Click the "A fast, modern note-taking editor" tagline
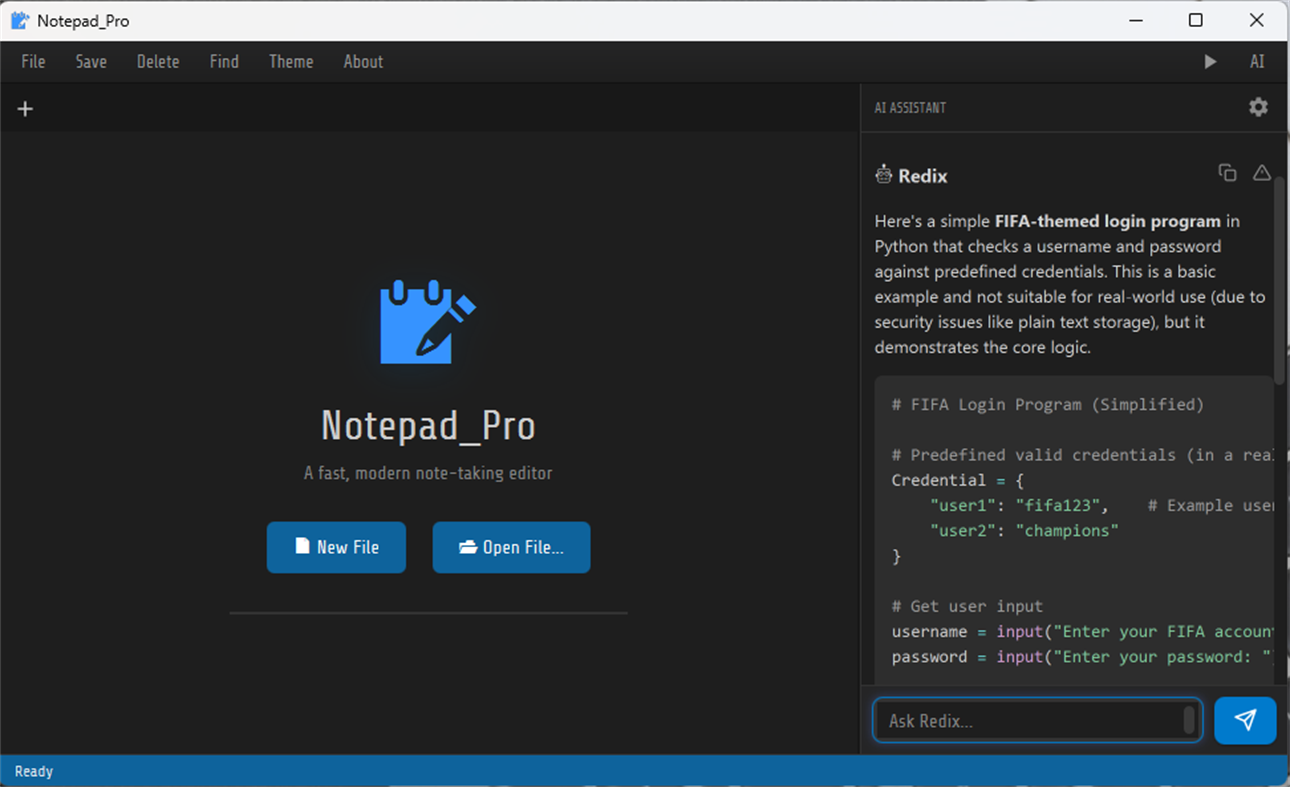 coord(428,473)
